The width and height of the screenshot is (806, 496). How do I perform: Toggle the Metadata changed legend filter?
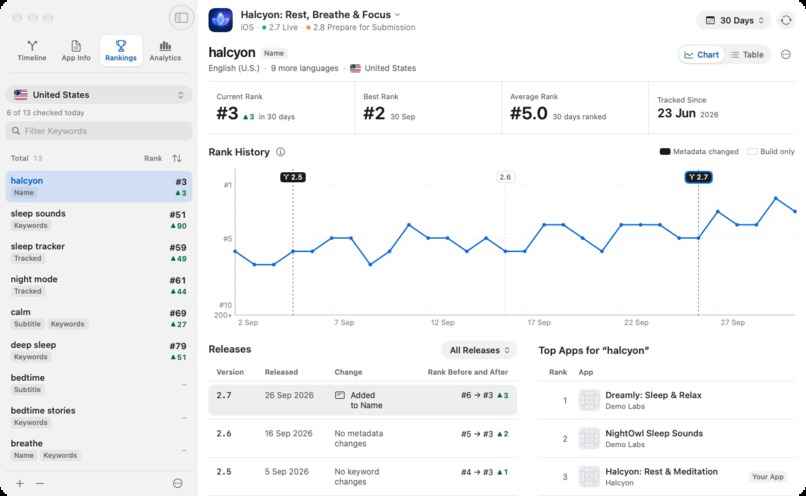699,152
